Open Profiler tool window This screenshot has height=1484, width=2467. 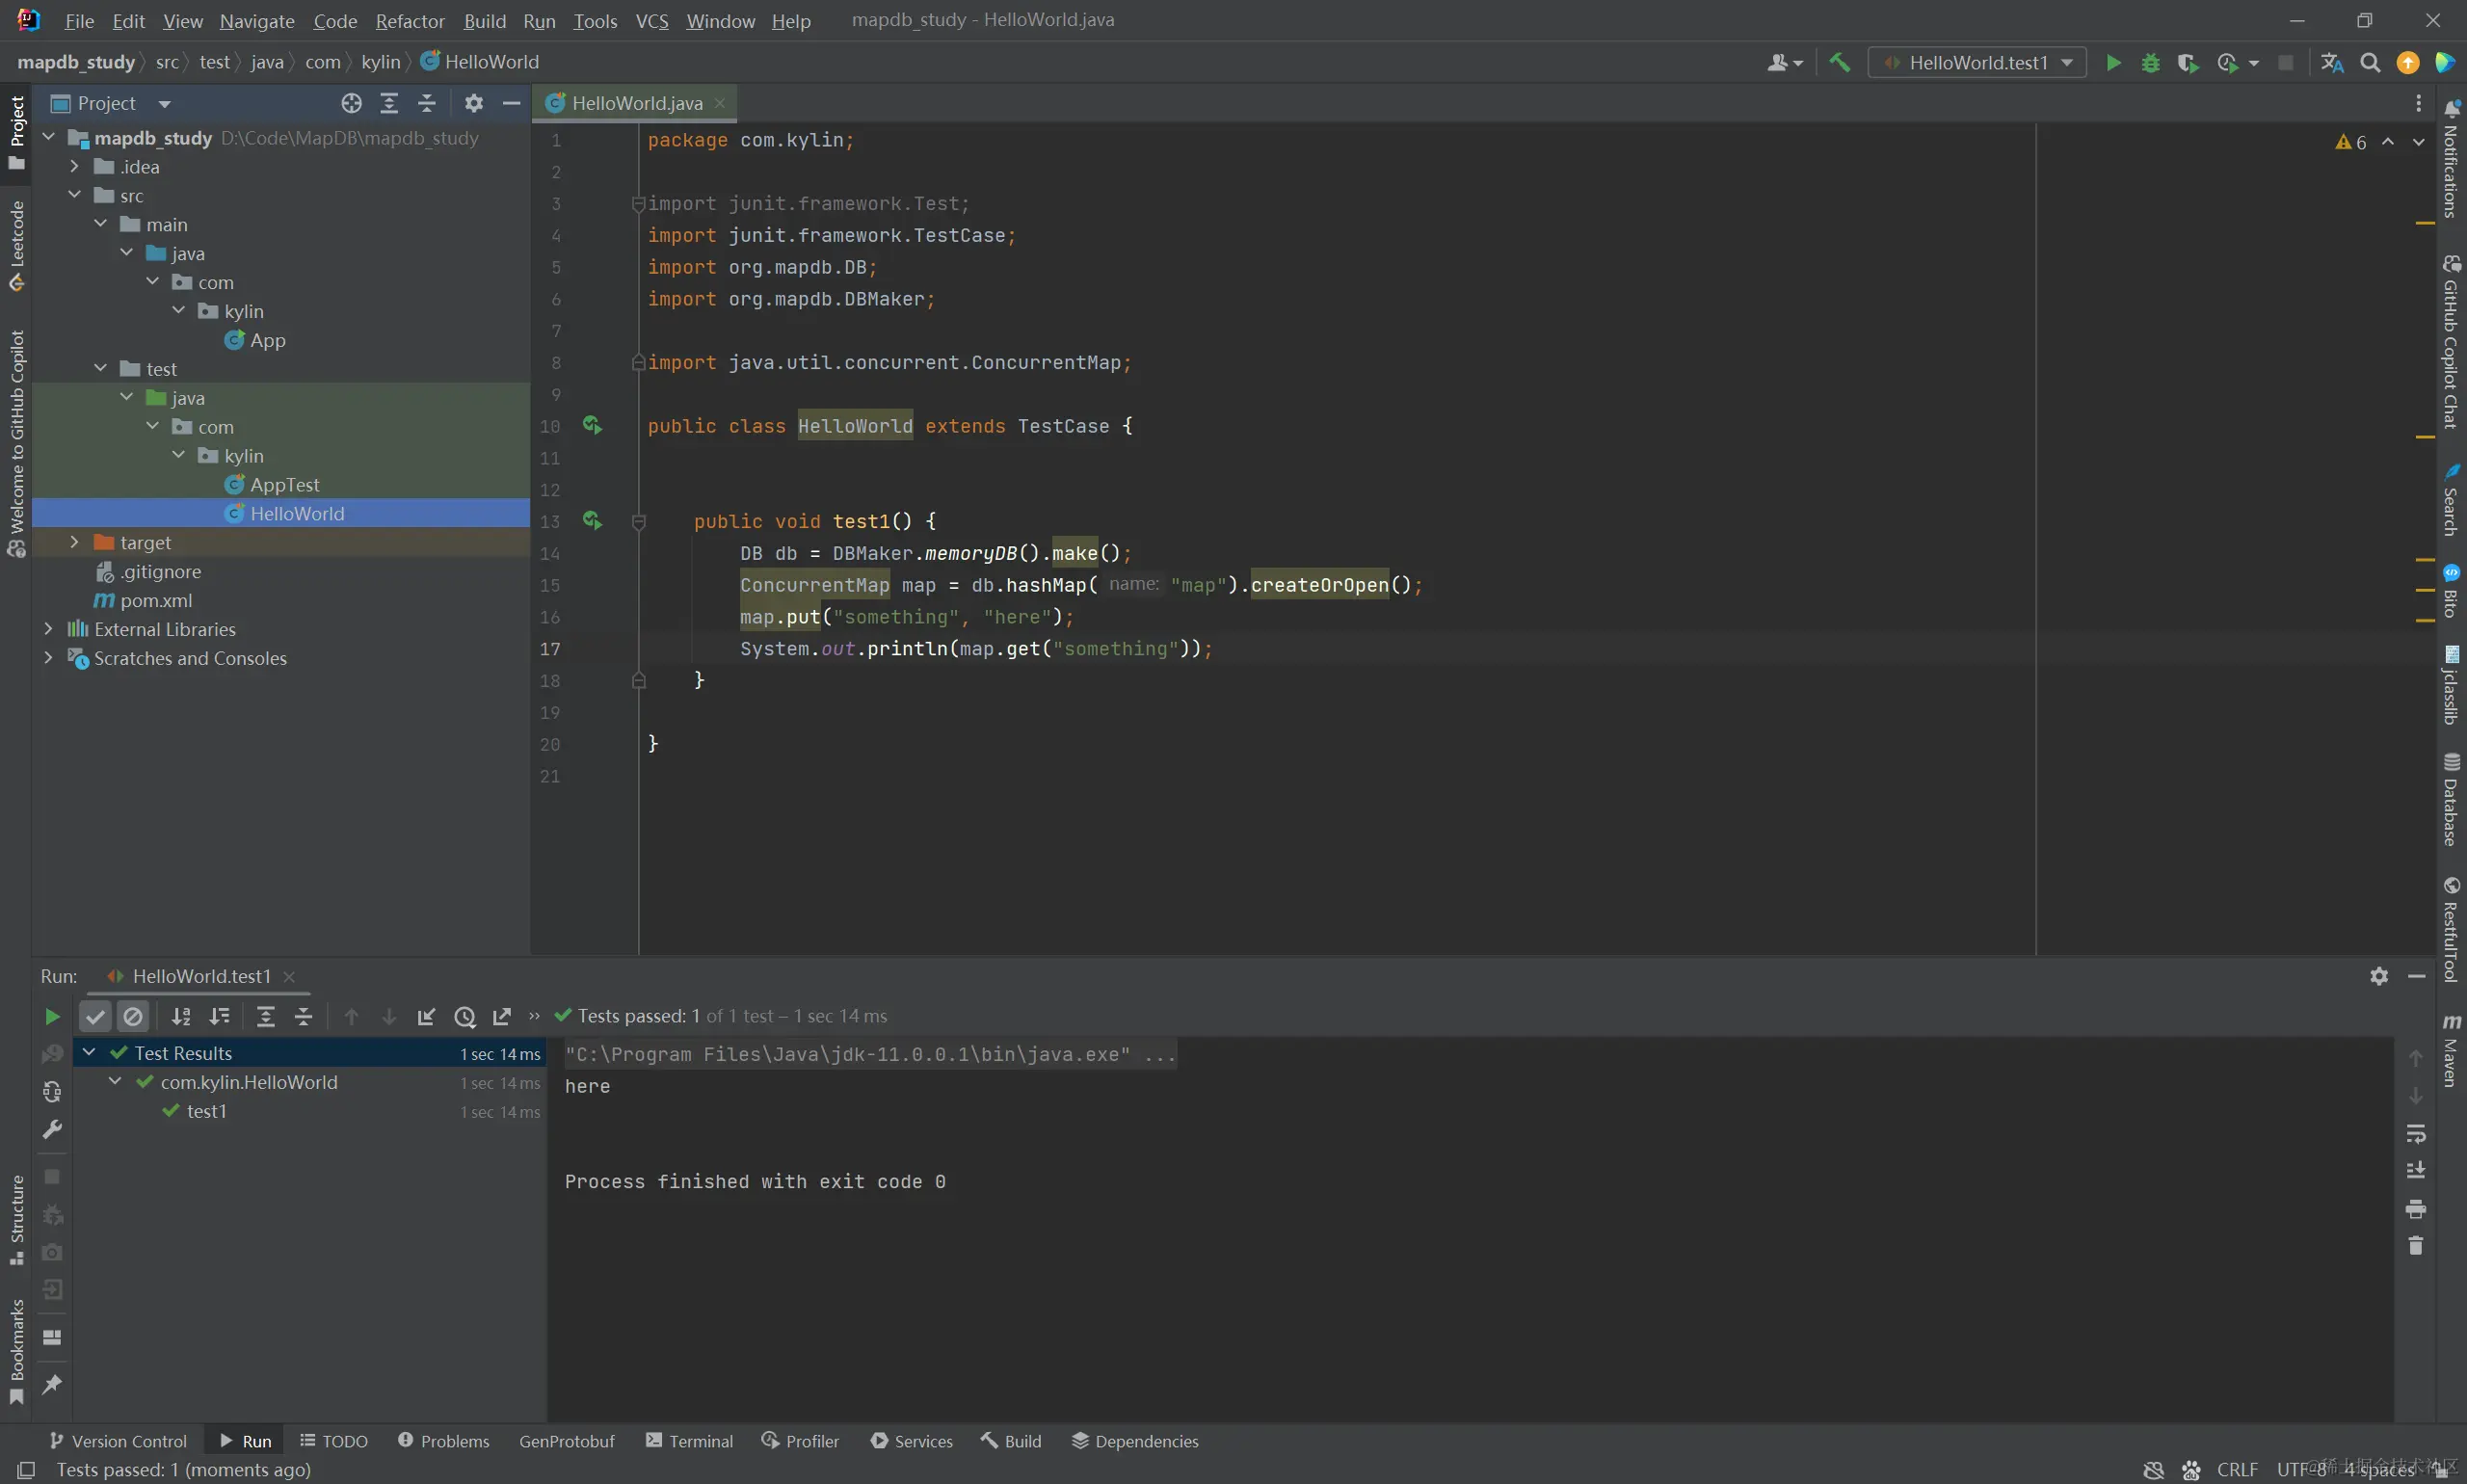pyautogui.click(x=800, y=1441)
